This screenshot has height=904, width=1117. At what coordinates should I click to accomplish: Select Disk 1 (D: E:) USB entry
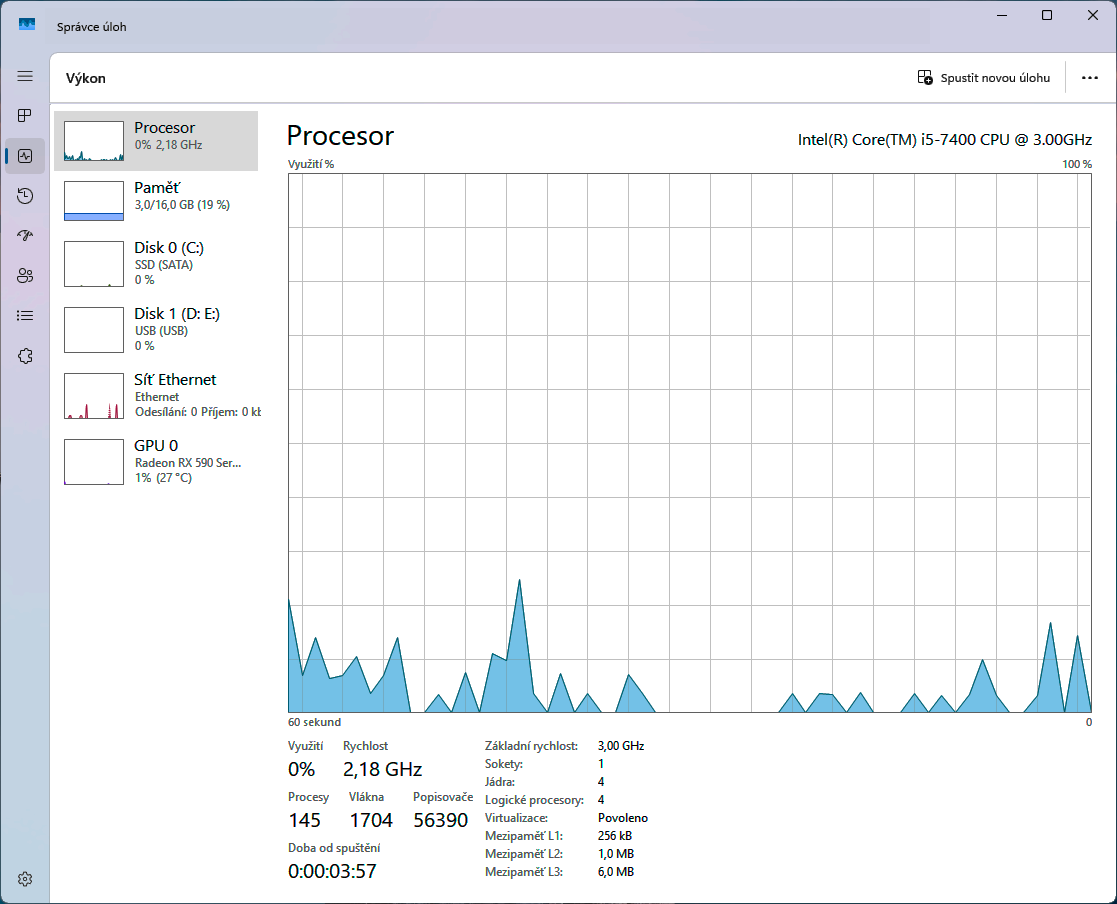[156, 329]
